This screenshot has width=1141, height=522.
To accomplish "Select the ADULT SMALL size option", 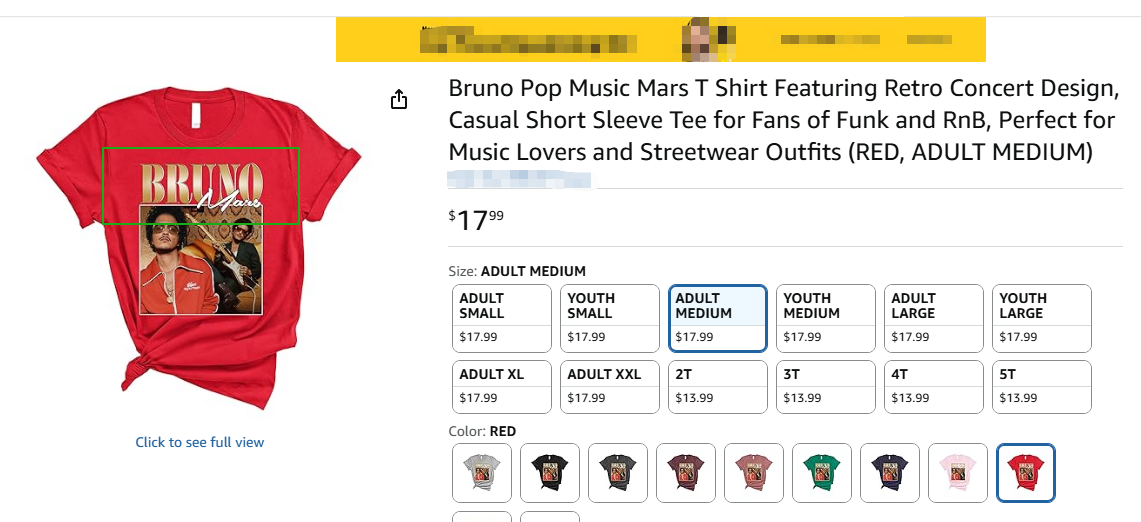I will click(502, 318).
